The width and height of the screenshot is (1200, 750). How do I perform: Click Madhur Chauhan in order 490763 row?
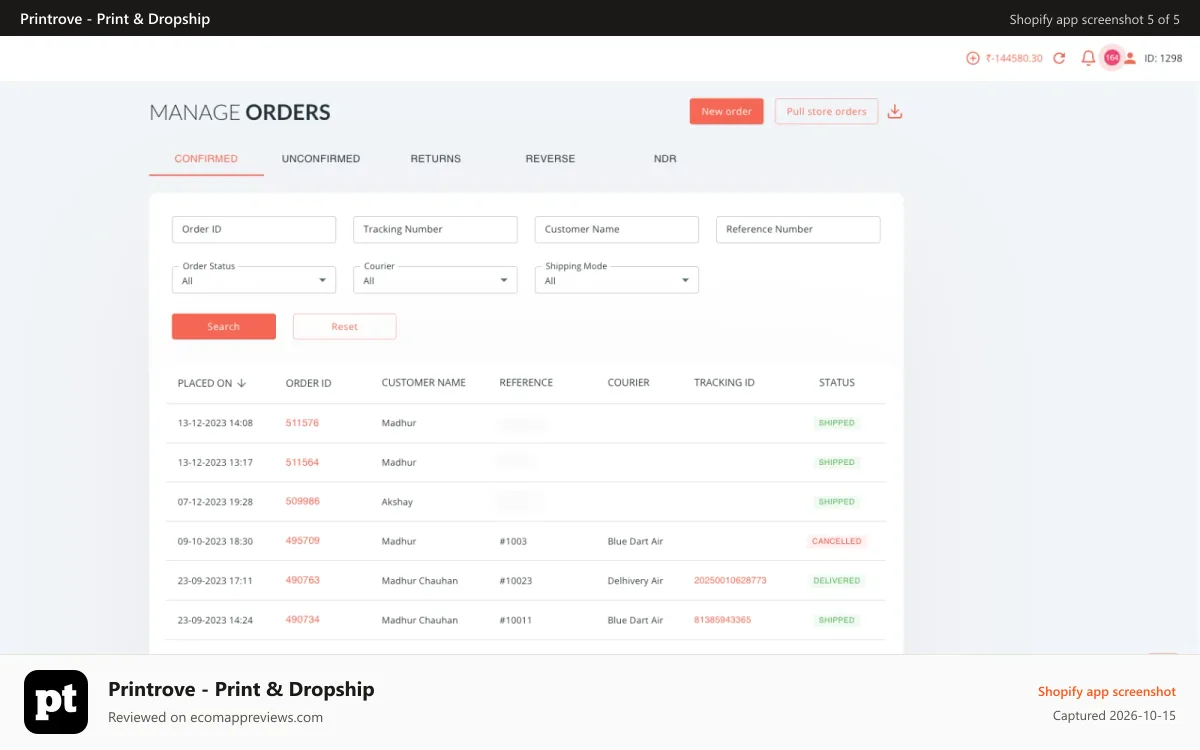tap(419, 580)
